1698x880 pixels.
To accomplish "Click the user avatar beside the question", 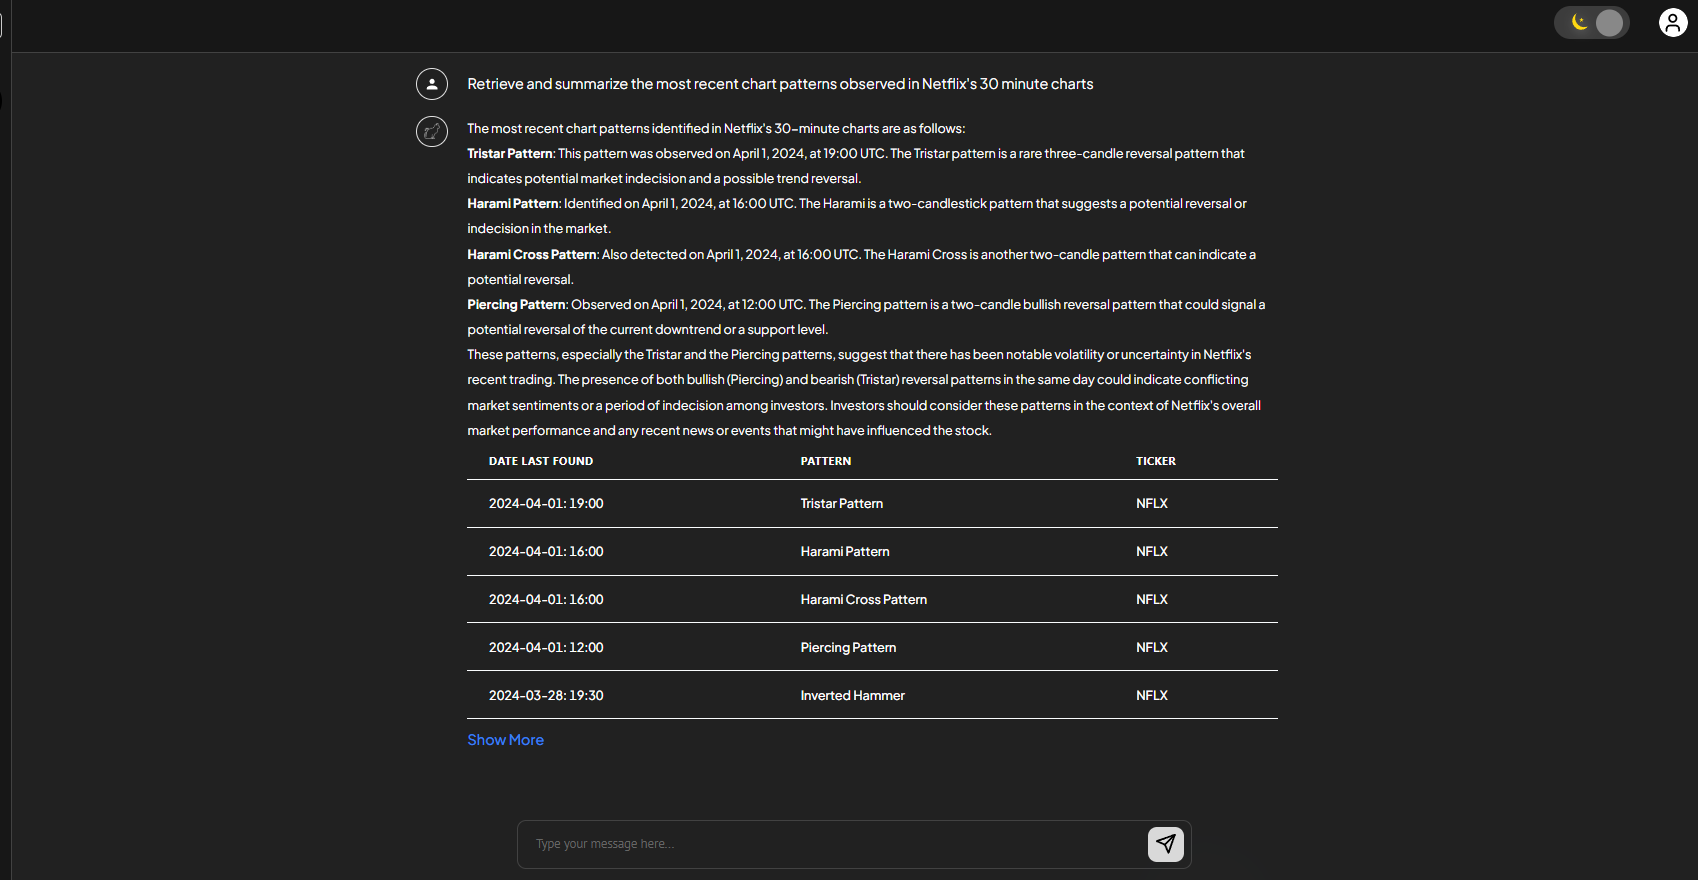I will tap(432, 84).
